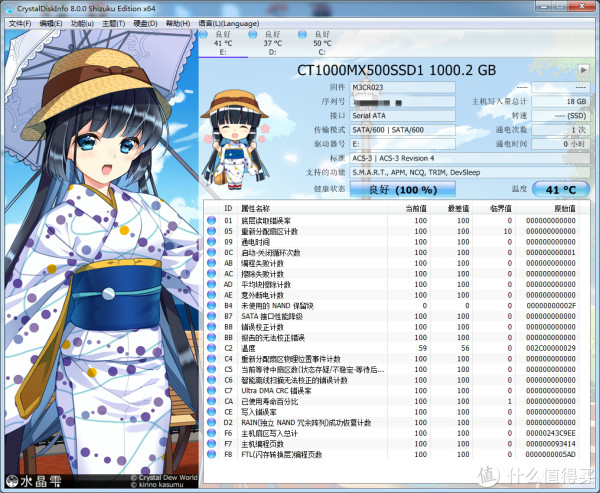Click the status icon for attribute AE
This screenshot has width=600, height=493.
211,295
